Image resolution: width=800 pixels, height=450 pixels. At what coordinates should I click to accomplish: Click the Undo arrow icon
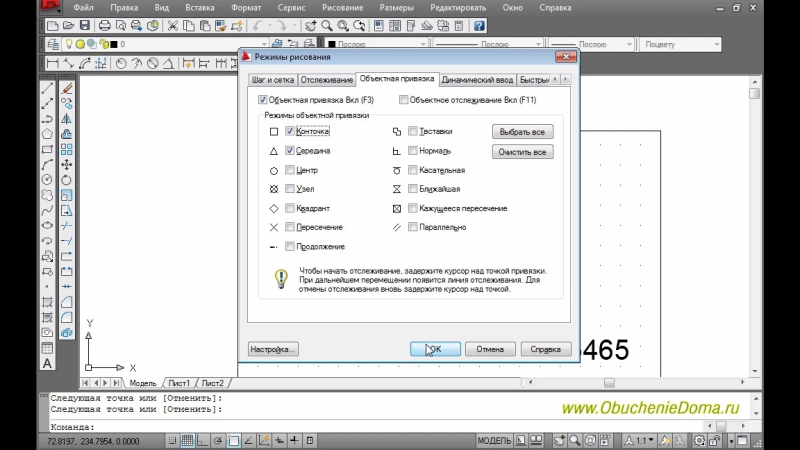(x=258, y=26)
